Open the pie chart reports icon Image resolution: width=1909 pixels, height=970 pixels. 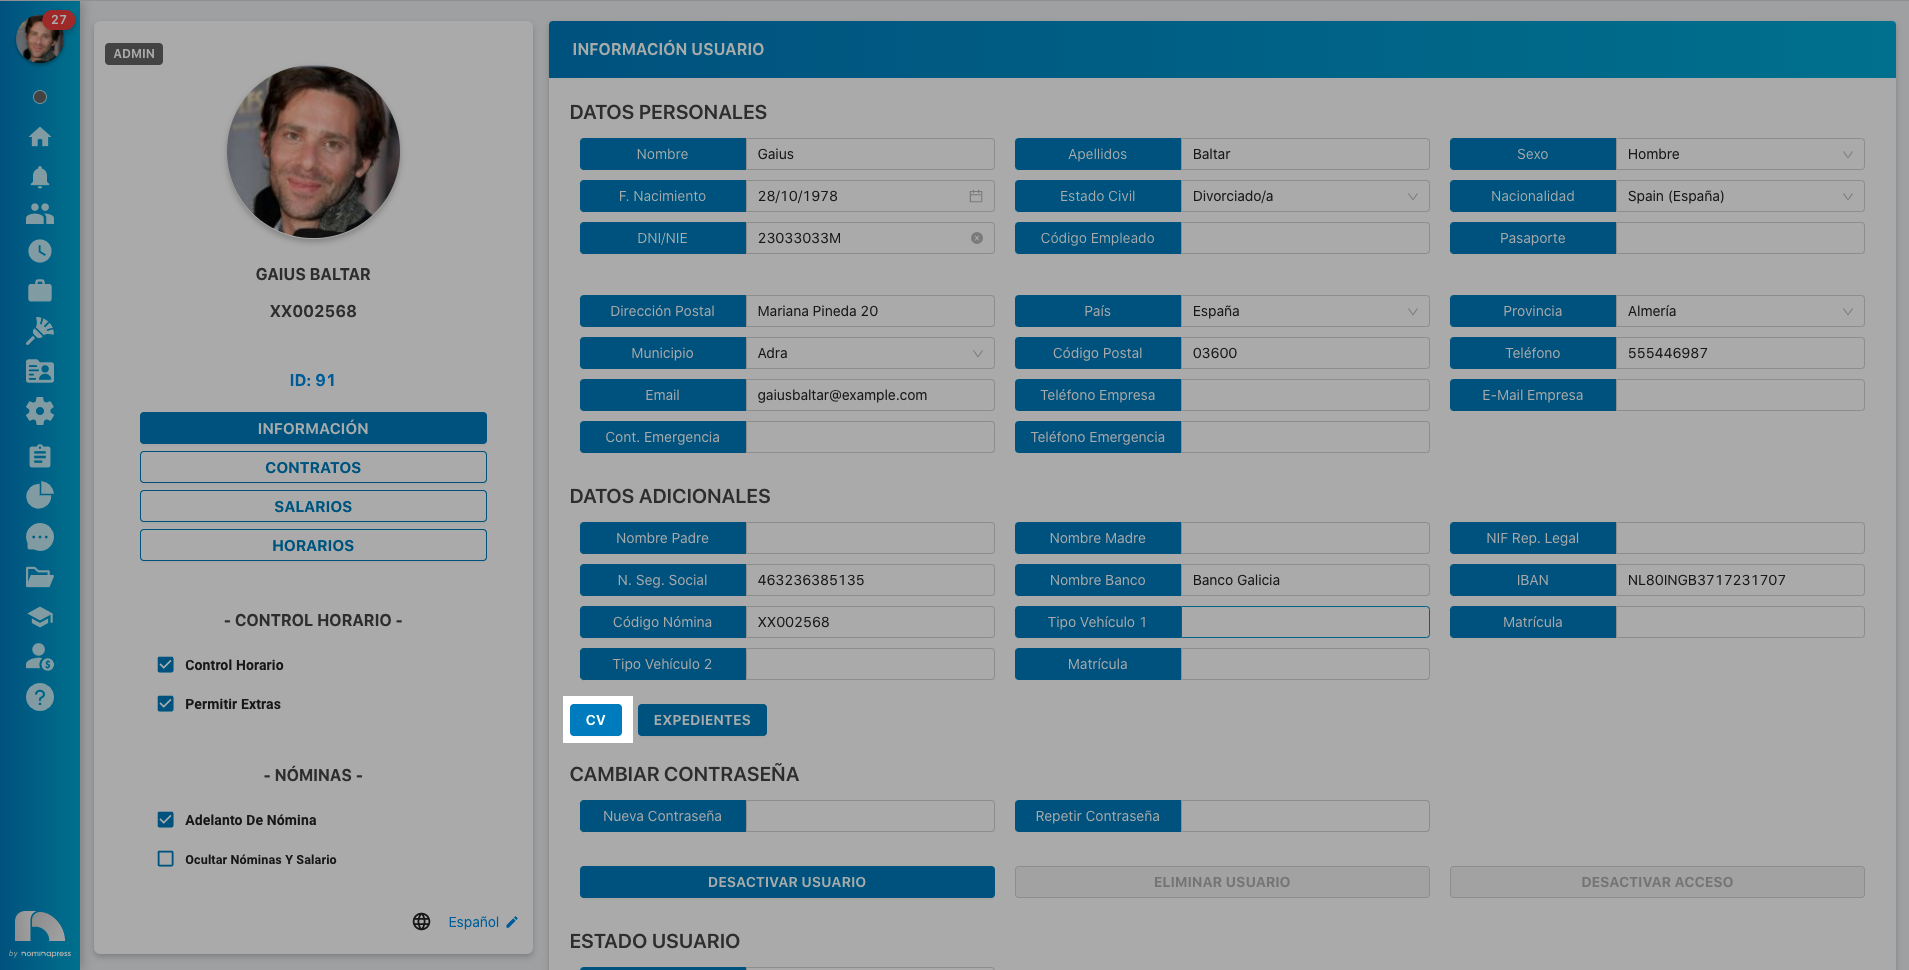pyautogui.click(x=40, y=495)
